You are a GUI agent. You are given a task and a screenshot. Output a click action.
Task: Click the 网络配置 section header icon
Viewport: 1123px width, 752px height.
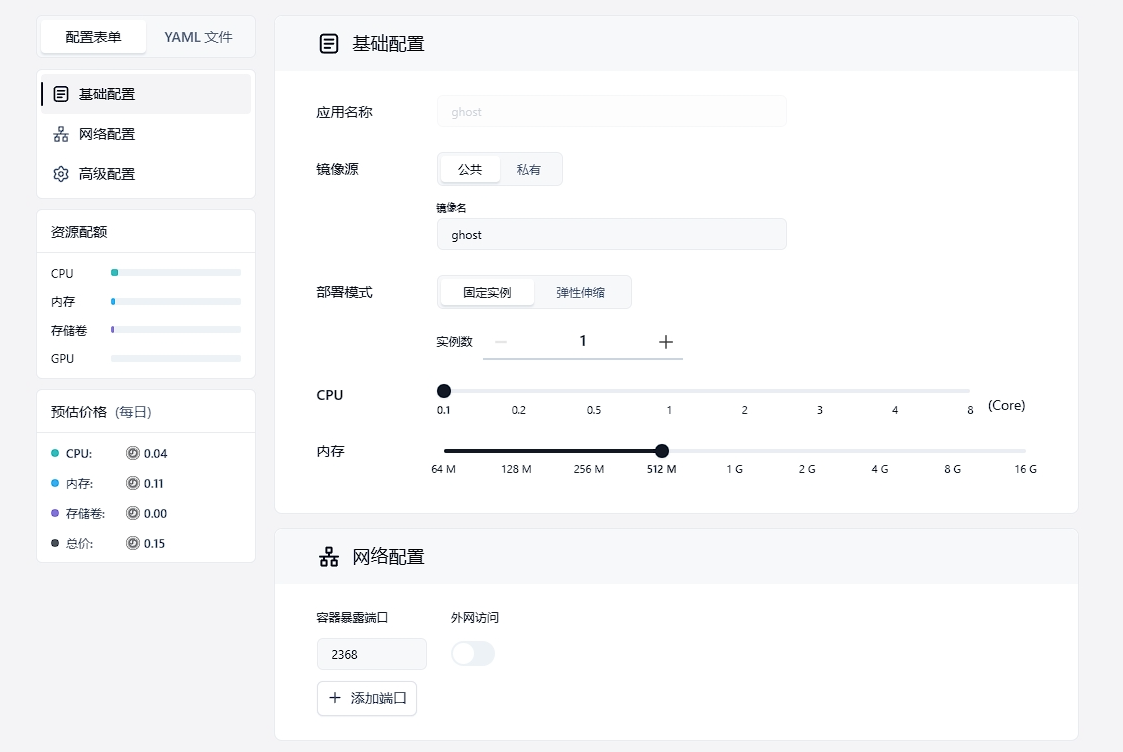329,557
